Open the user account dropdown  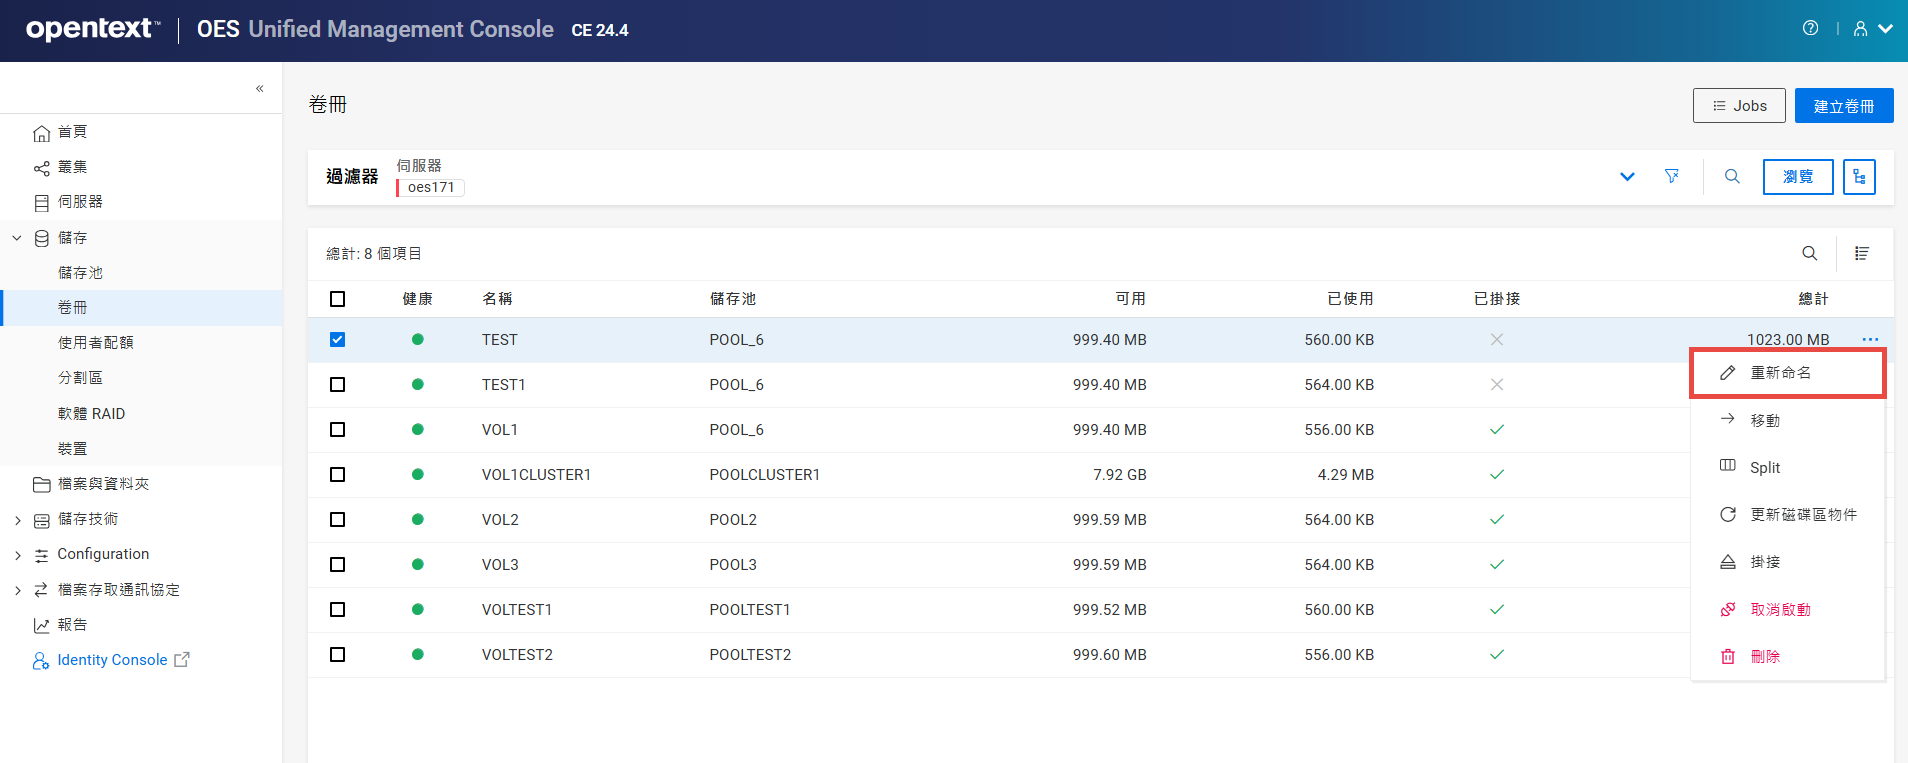[1872, 29]
